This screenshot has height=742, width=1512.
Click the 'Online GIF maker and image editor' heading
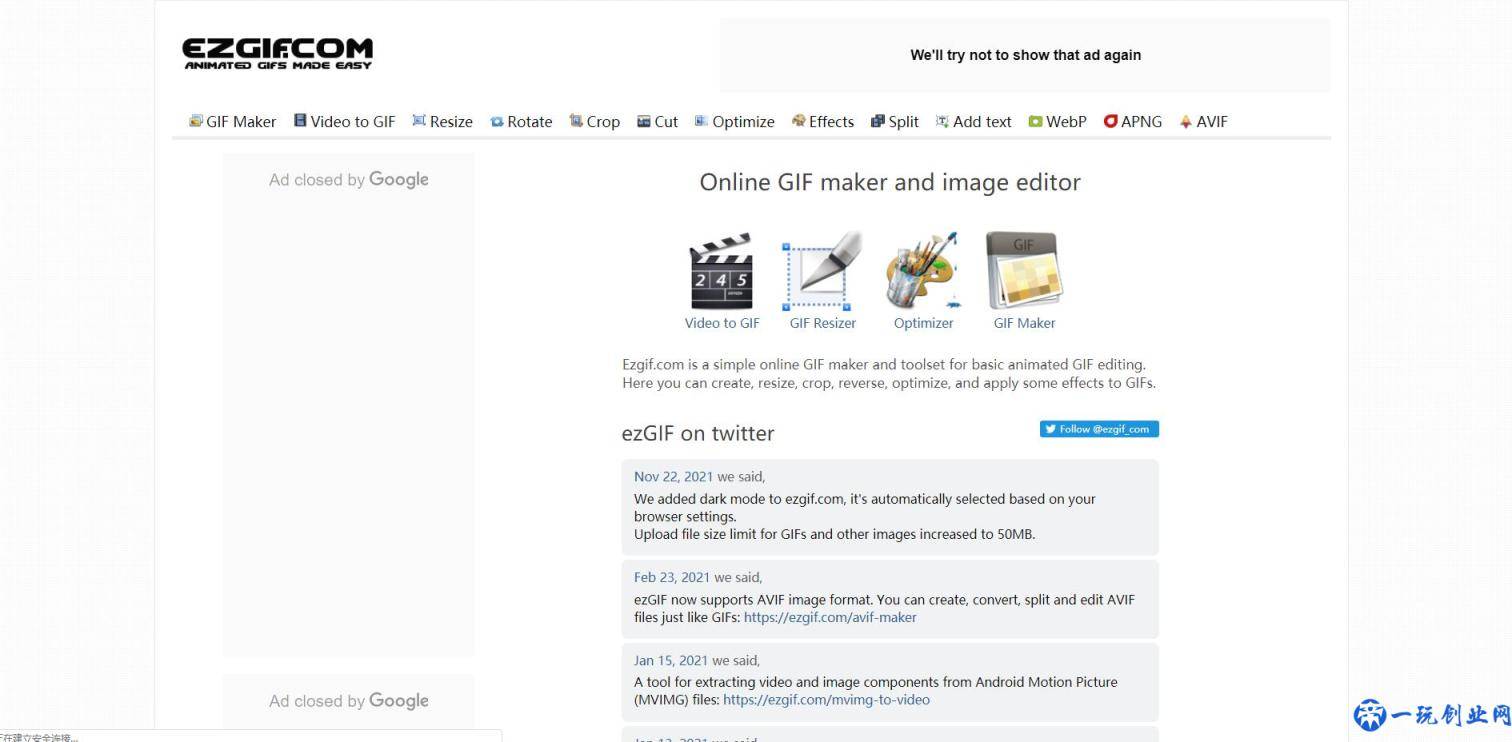click(x=890, y=182)
